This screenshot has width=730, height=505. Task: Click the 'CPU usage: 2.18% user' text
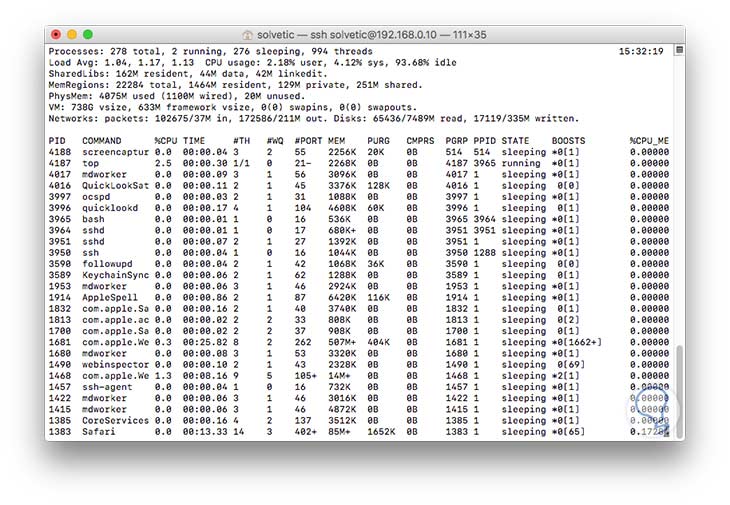pyautogui.click(x=266, y=63)
